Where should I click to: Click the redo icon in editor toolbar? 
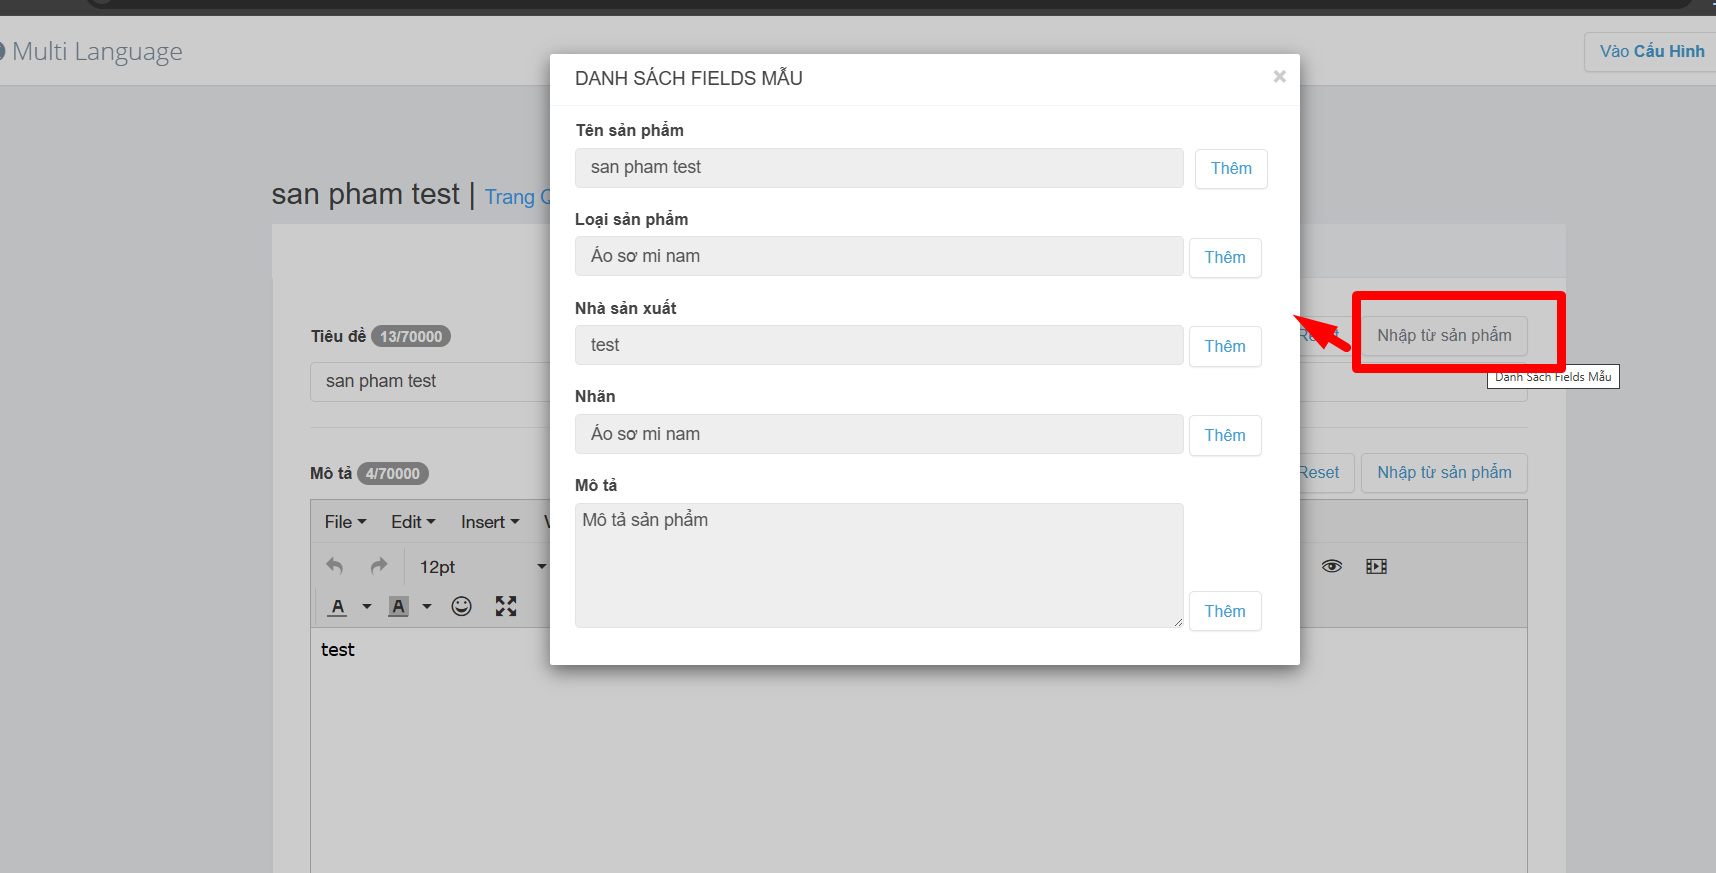(378, 566)
